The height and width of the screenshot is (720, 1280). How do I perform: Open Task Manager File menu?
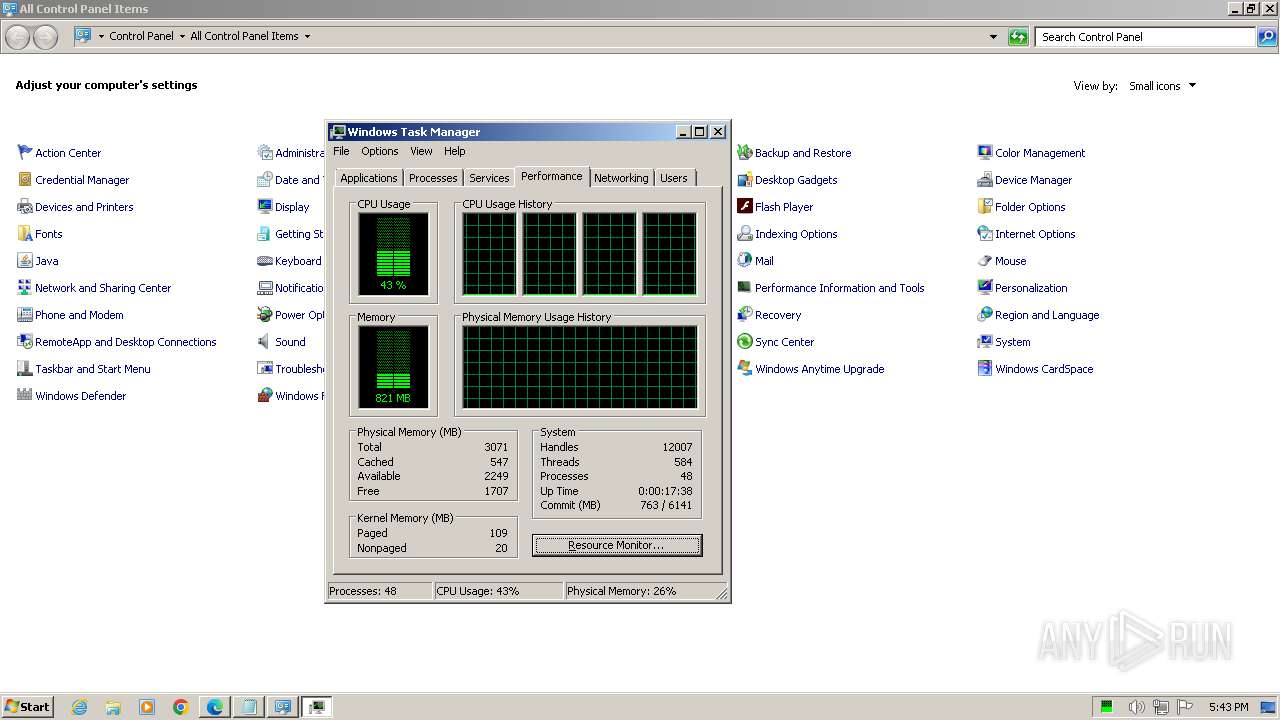click(341, 151)
